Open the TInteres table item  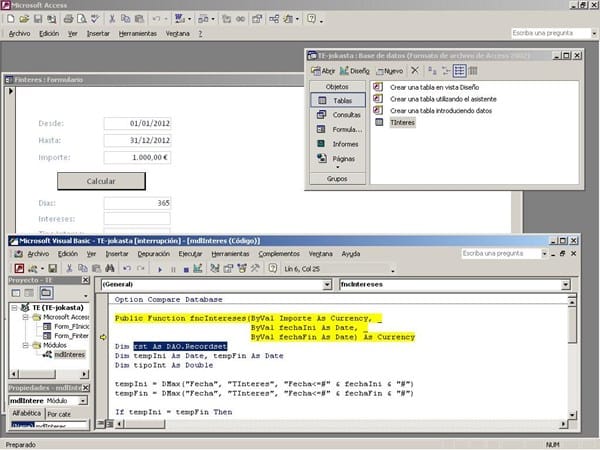(403, 123)
